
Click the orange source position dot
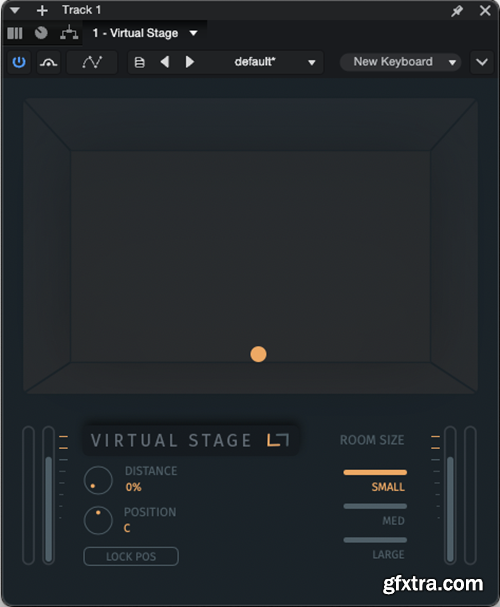[x=258, y=354]
